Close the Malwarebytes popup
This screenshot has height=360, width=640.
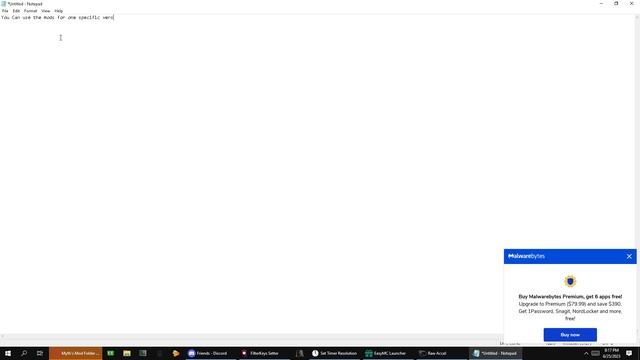click(629, 256)
